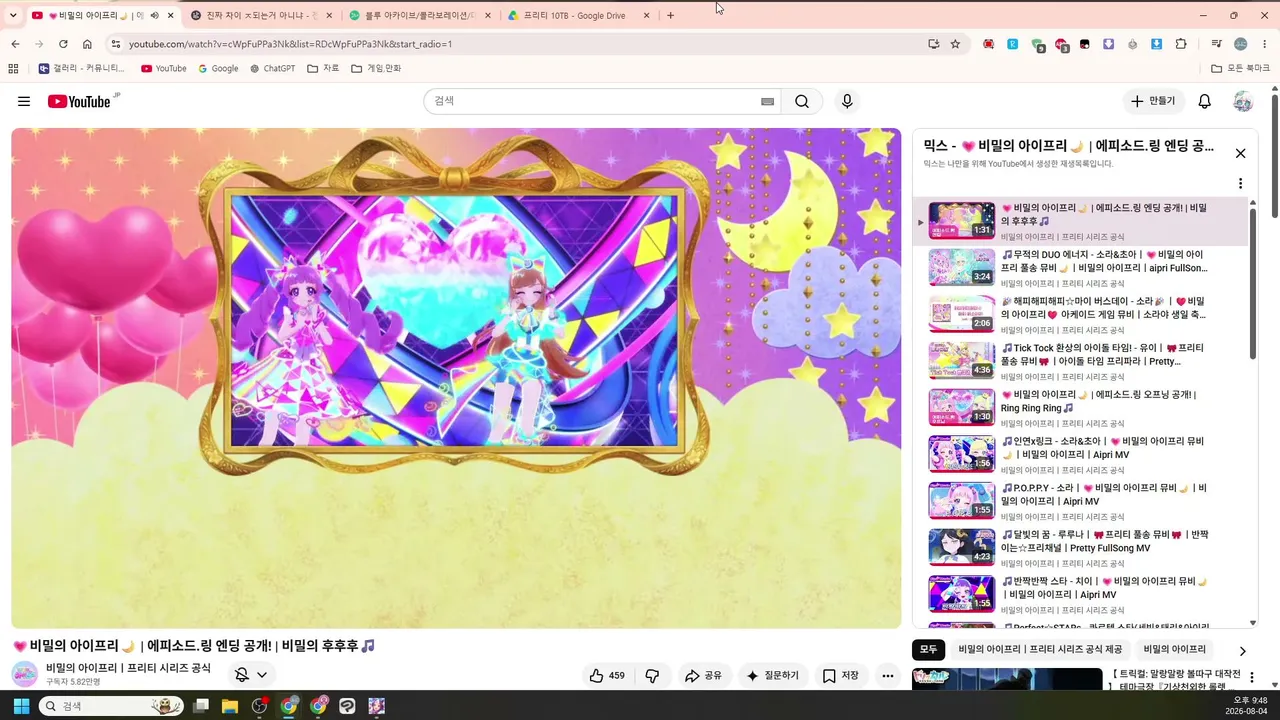Click the playlist panel scrollbar
The width and height of the screenshot is (1280, 720).
click(x=1252, y=282)
